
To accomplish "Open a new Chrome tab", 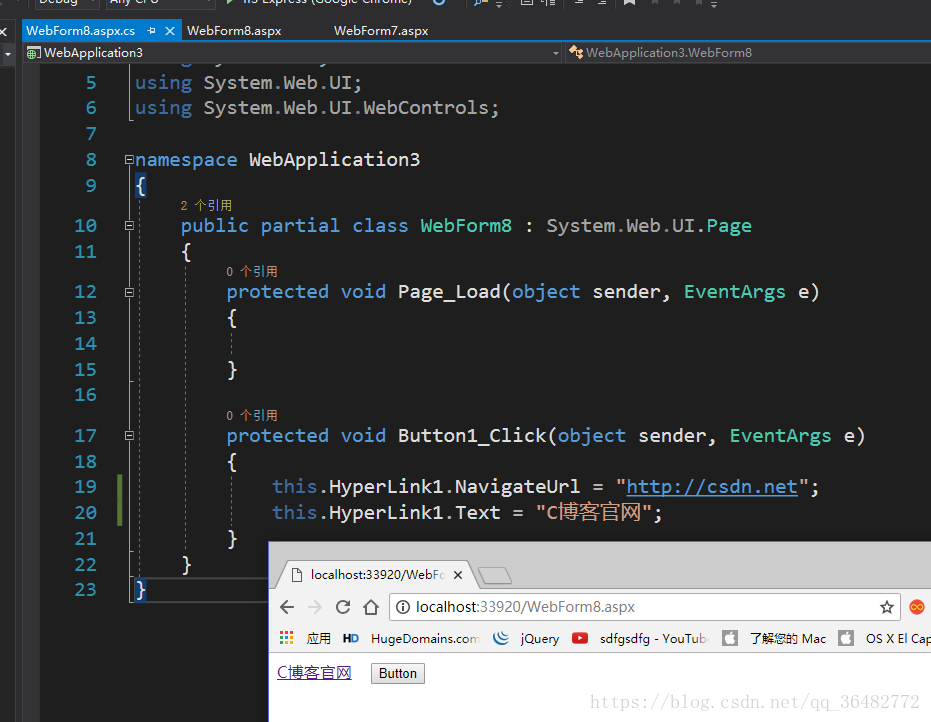I will click(495, 575).
